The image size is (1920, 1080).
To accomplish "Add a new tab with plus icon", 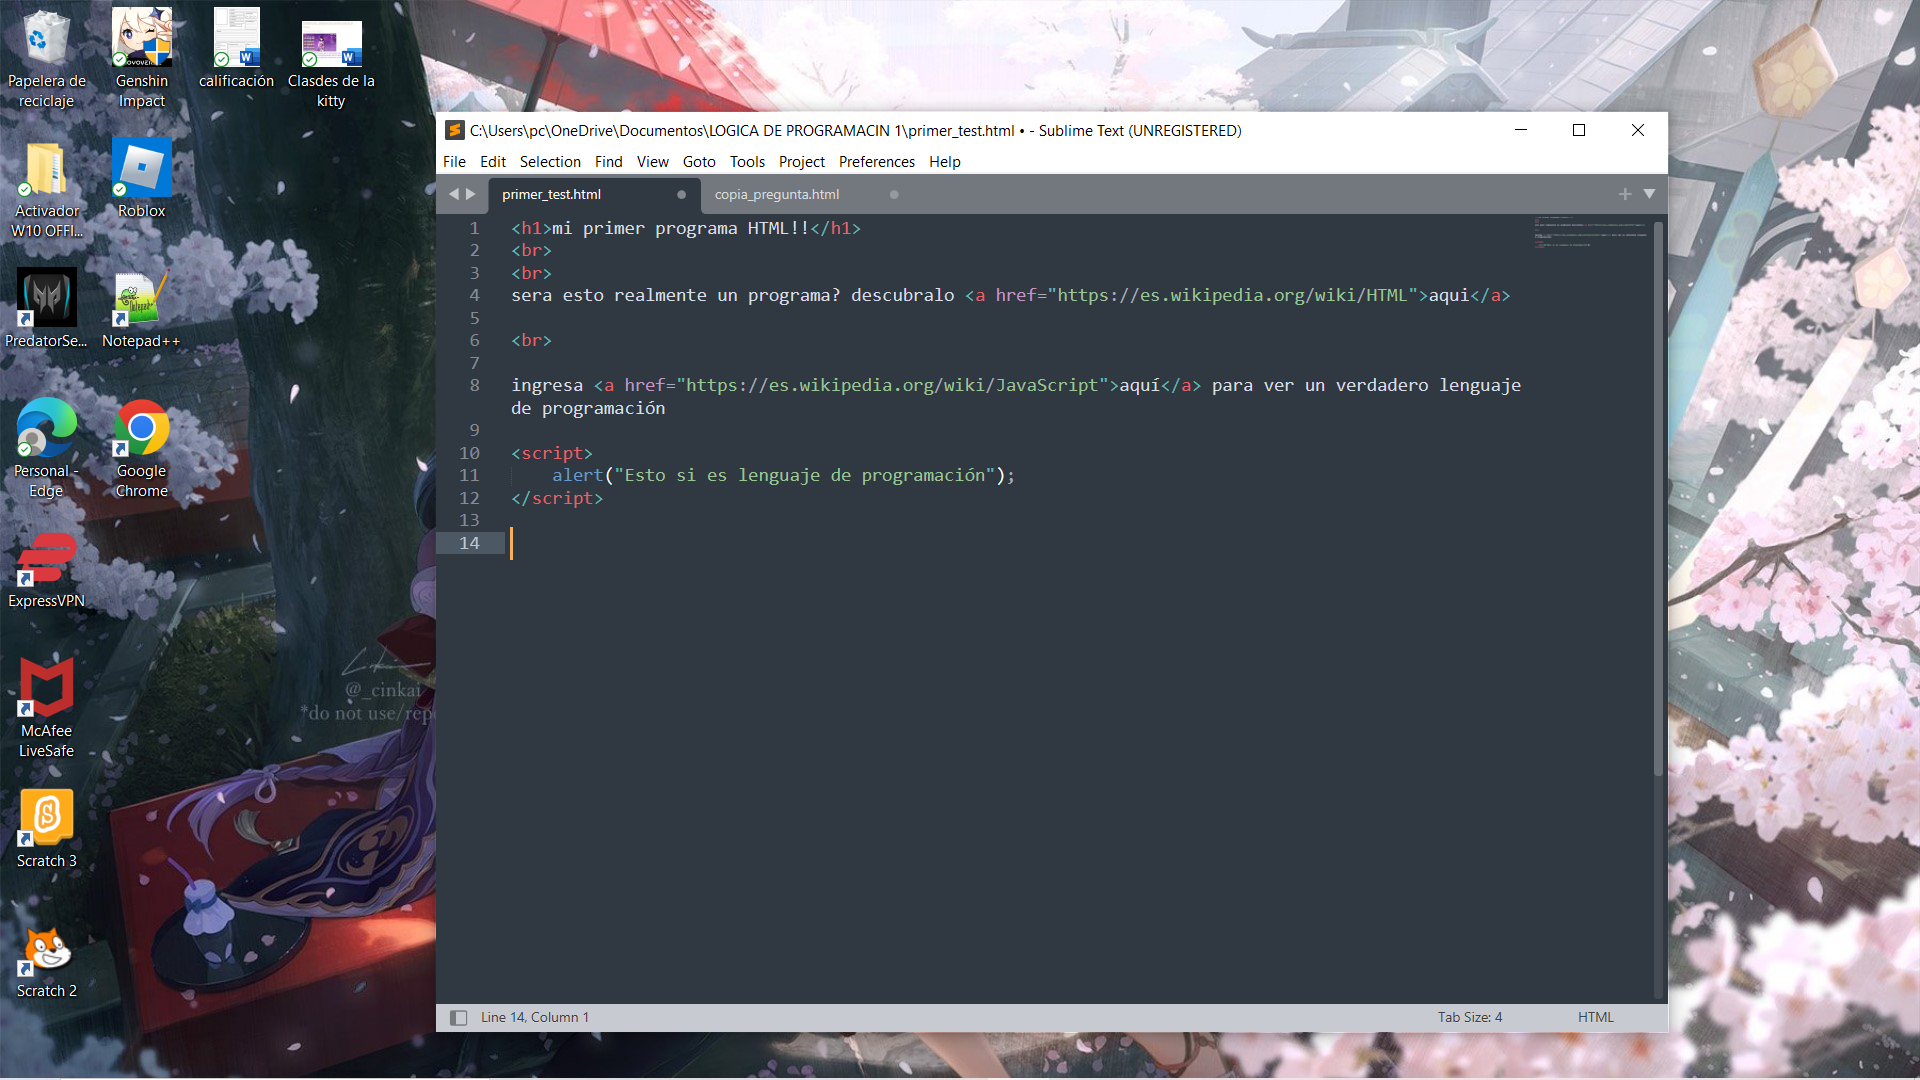I will (x=1625, y=194).
